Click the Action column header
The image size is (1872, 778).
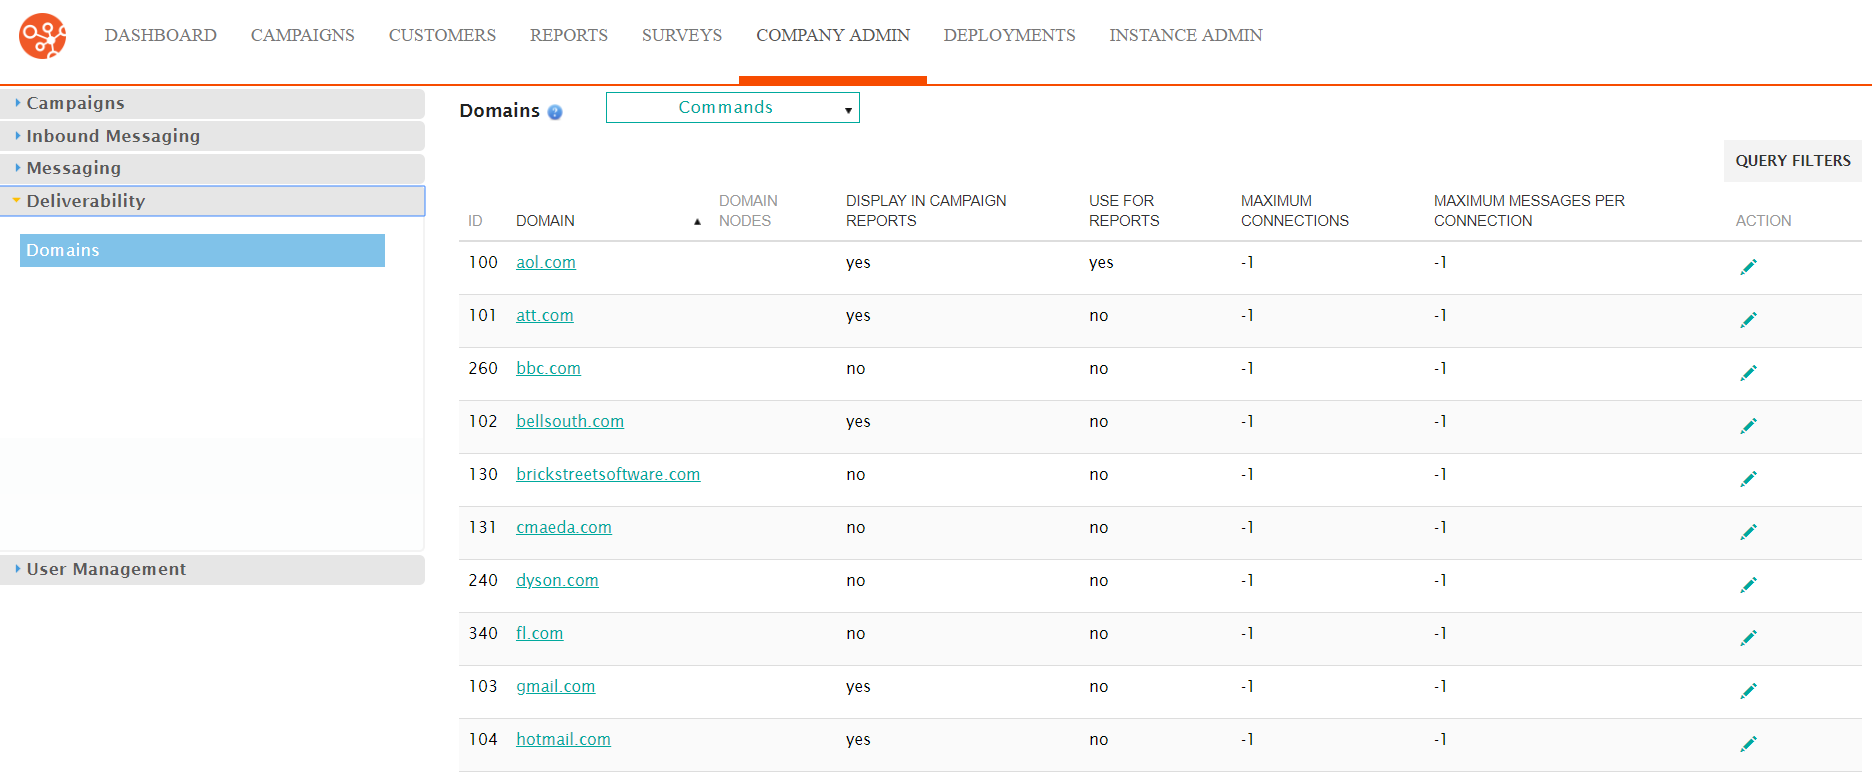(1763, 221)
